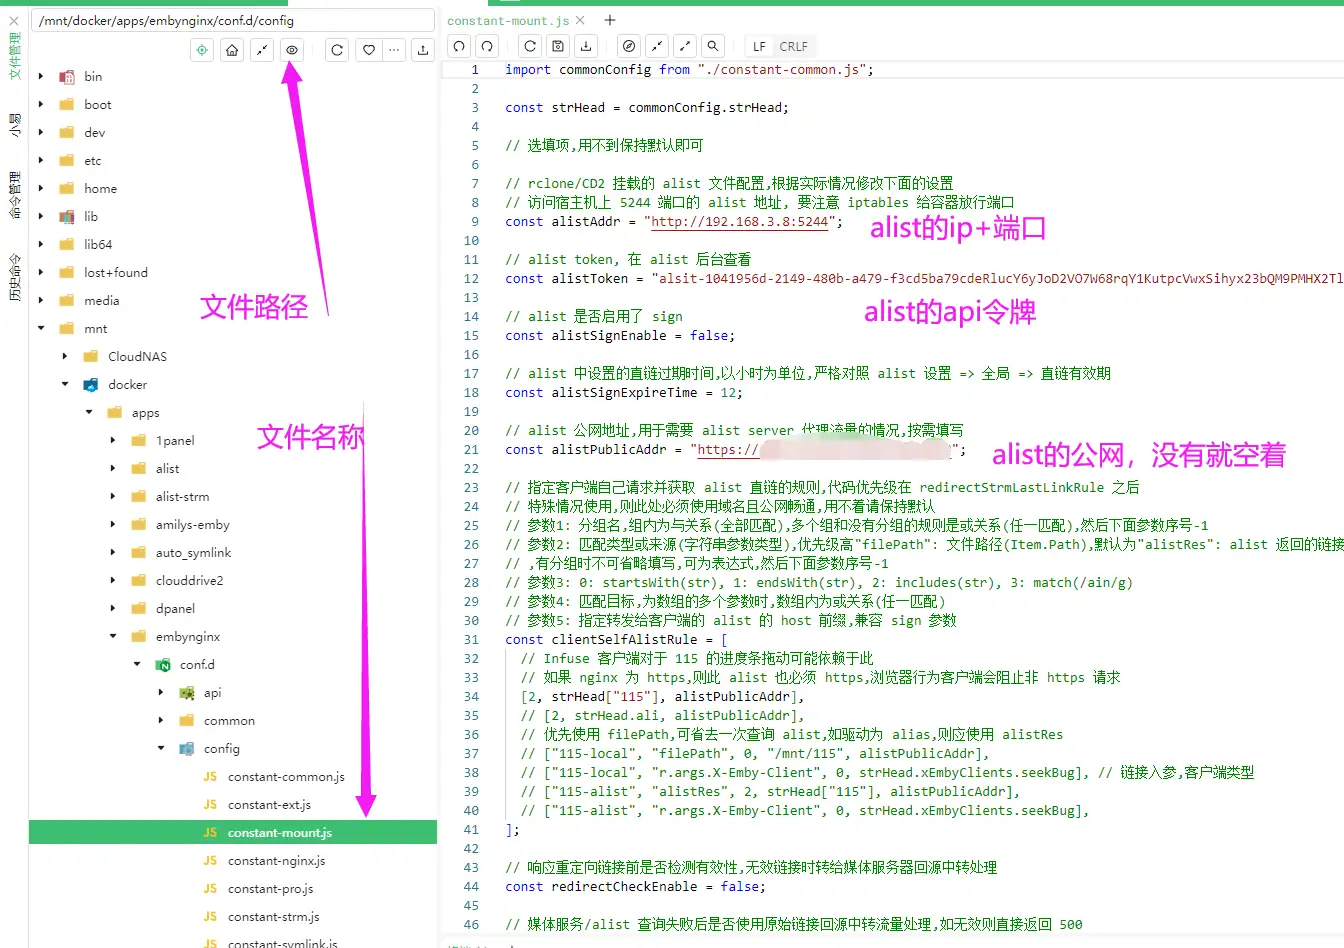Click the redo icon
Screen dimensions: 1344x948
pyautogui.click(x=486, y=45)
